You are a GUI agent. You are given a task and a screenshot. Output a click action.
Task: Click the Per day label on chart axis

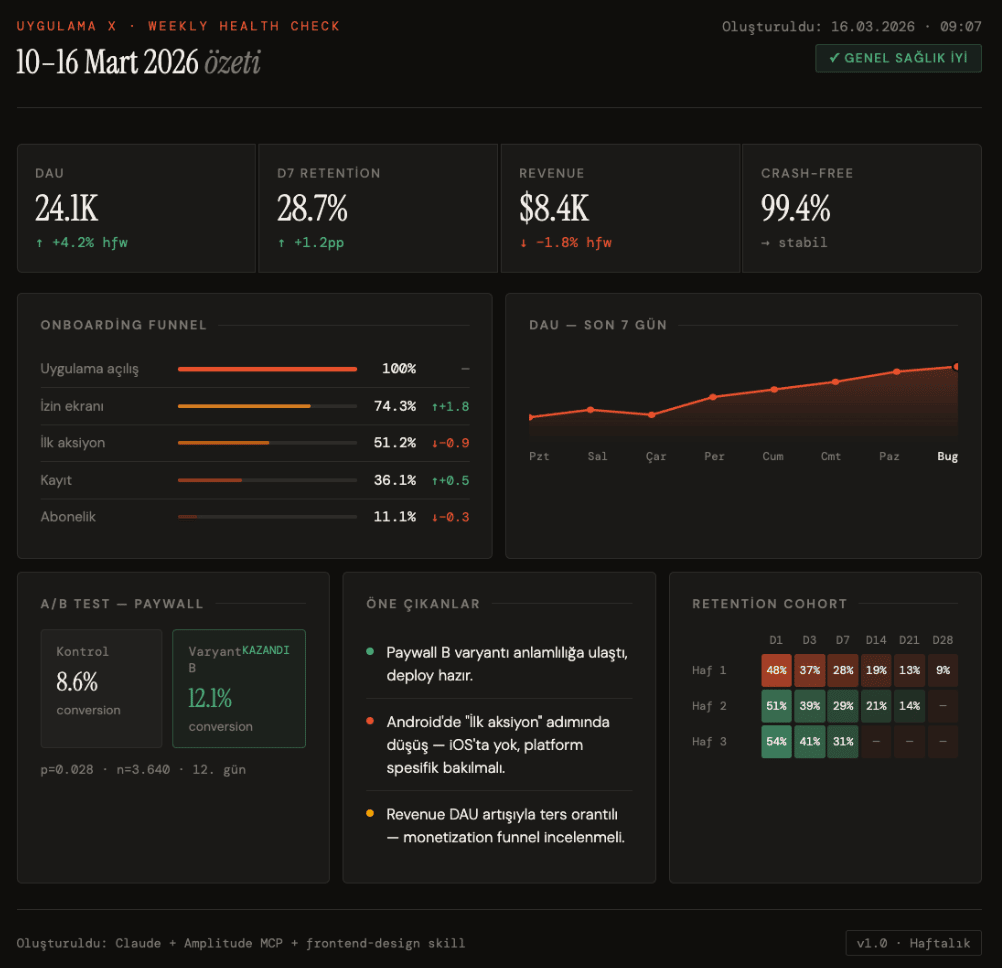point(714,456)
